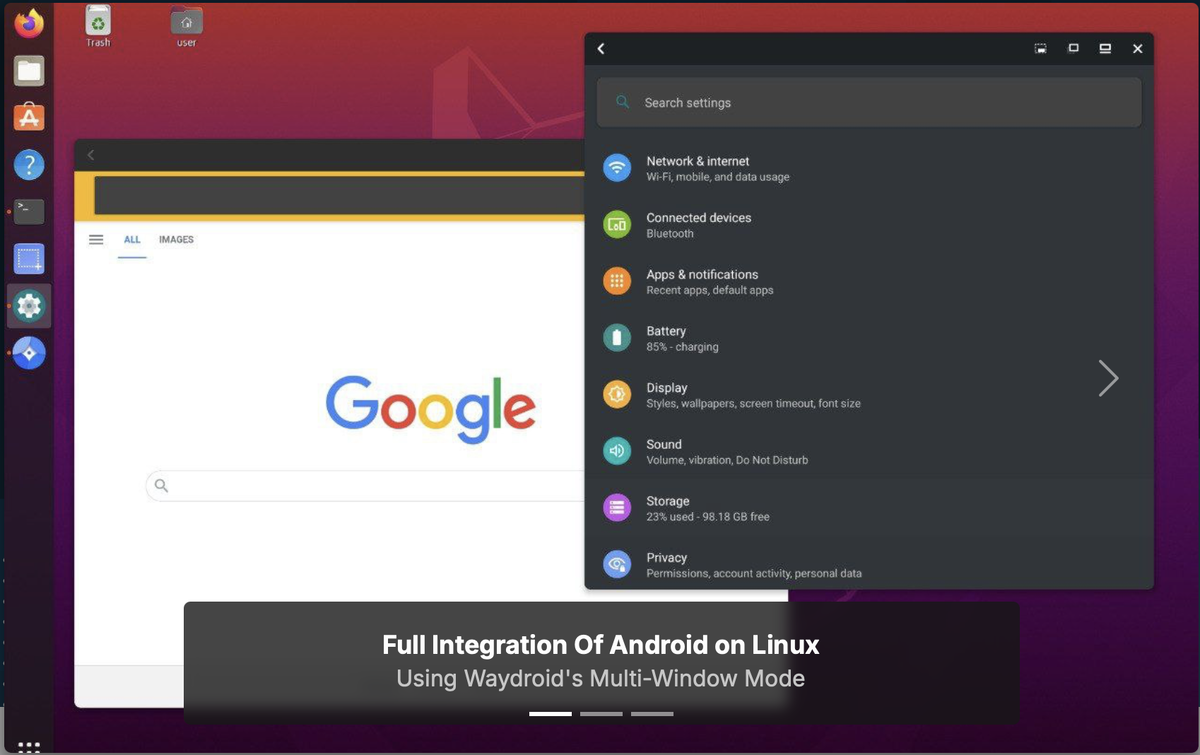Launch Terminal from the dock
Image resolution: width=1200 pixels, height=755 pixels.
(29, 211)
